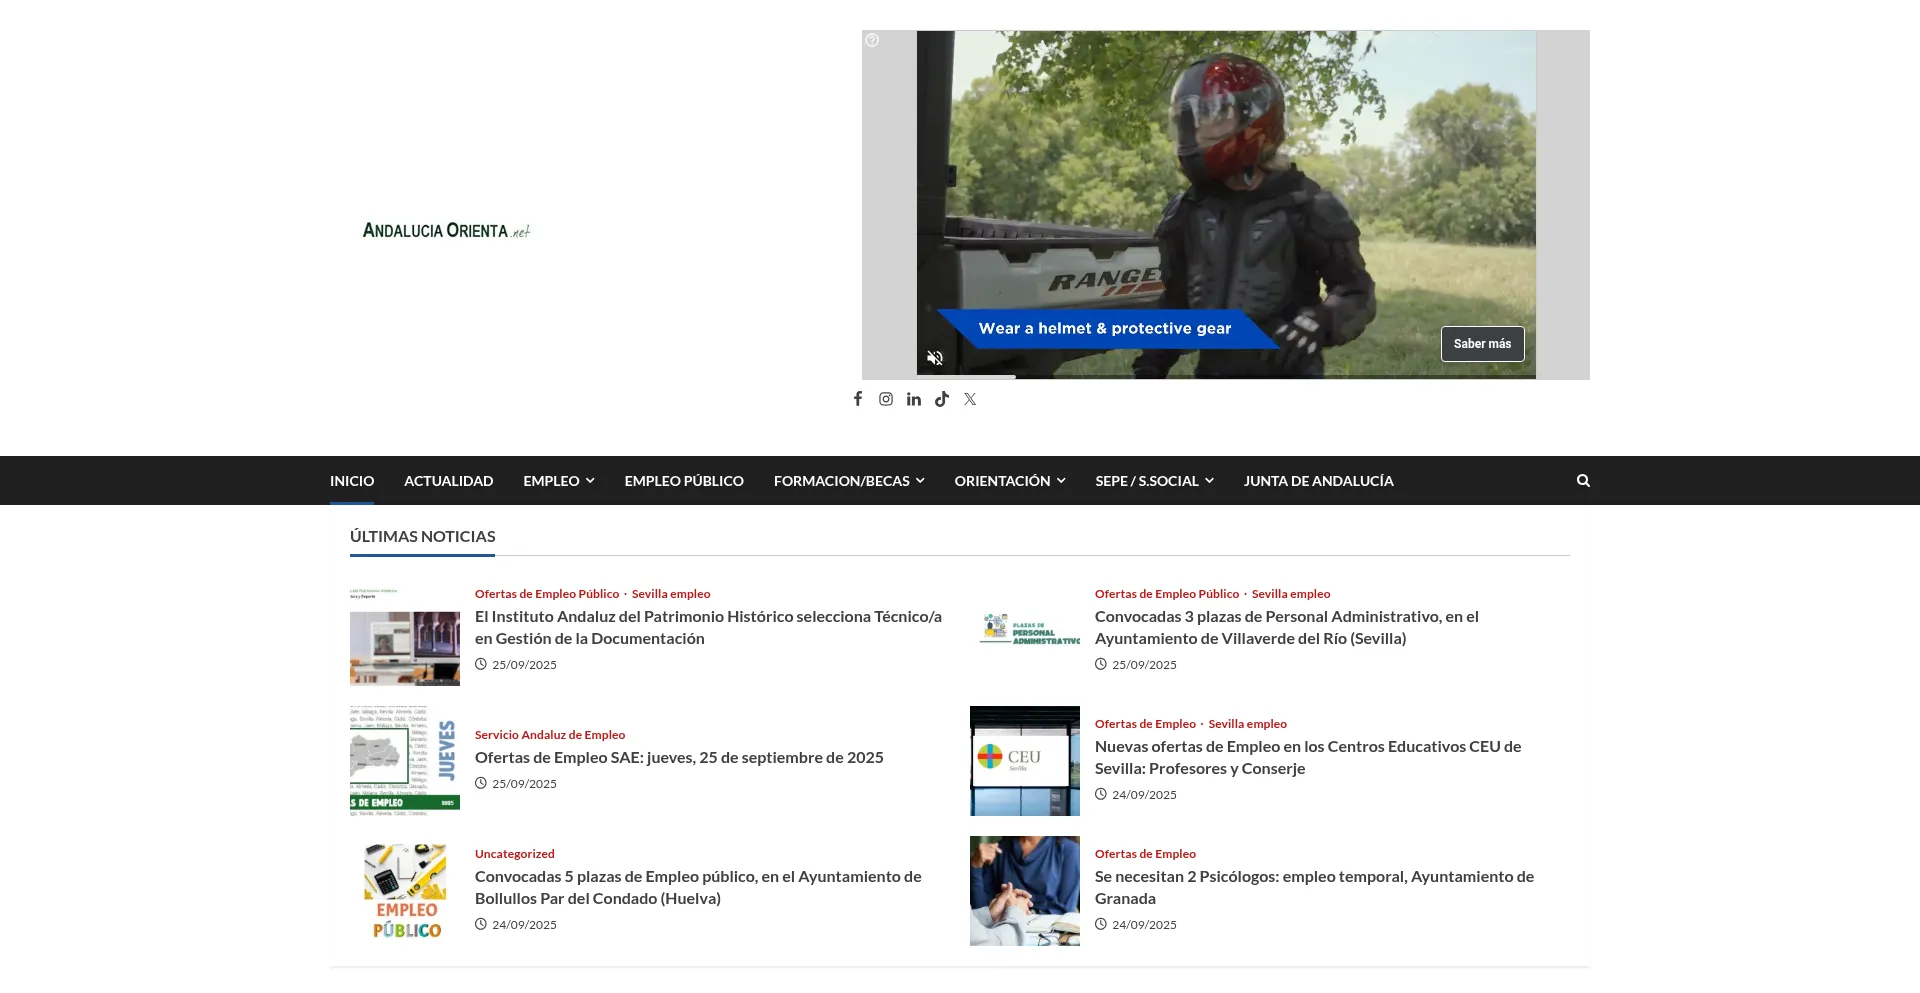This screenshot has height=993, width=1920.
Task: Open the LinkedIn social icon
Action: (x=914, y=399)
